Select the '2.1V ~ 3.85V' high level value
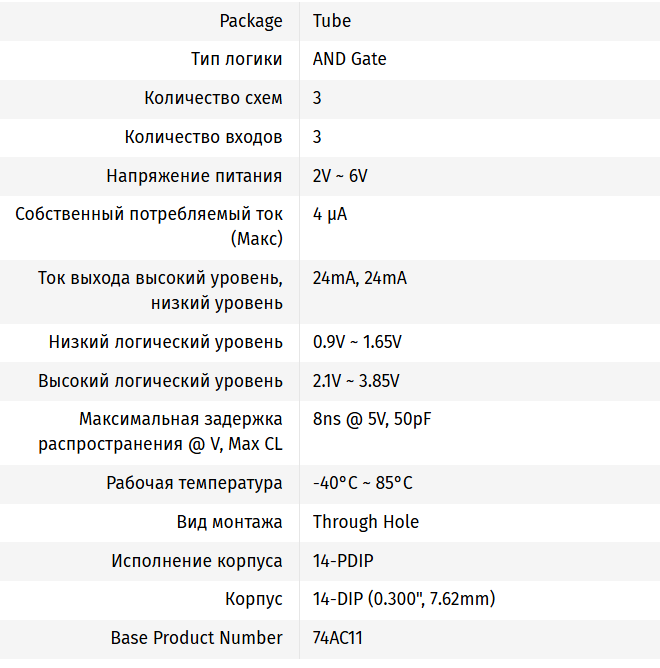Screen dimensions: 660x668 click(x=356, y=381)
